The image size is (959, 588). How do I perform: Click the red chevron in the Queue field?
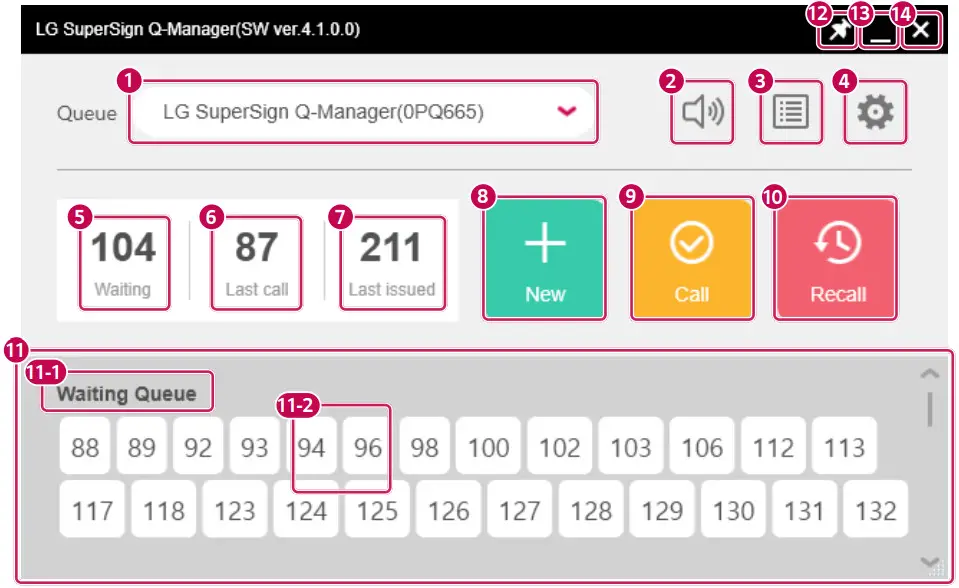[563, 112]
